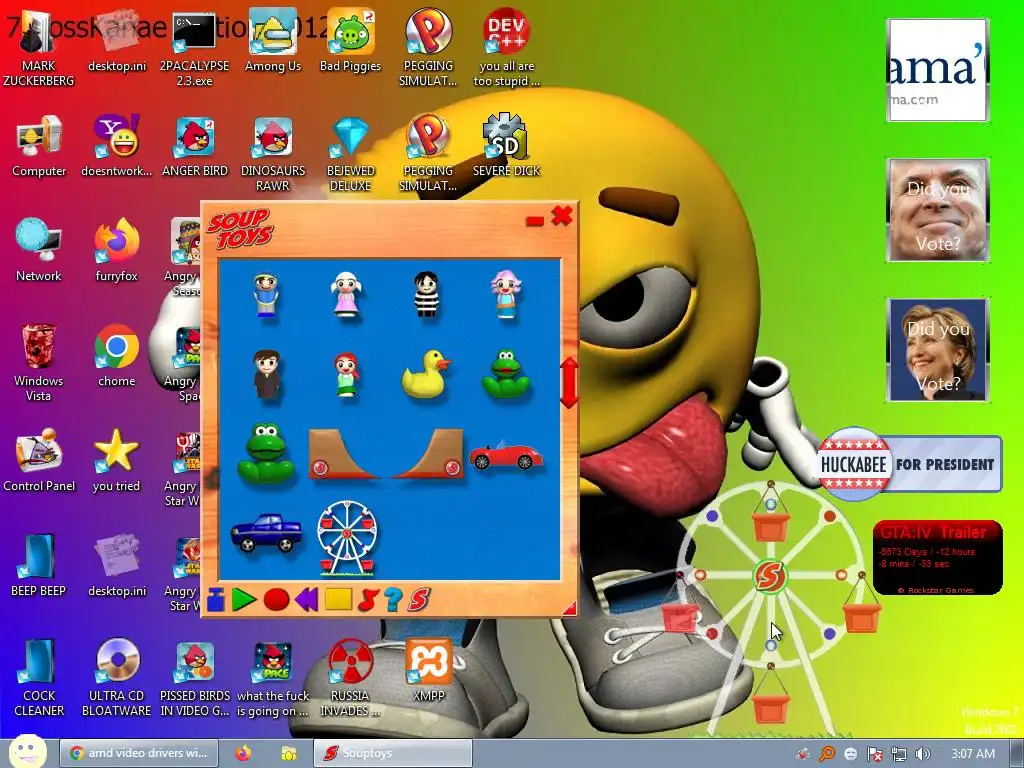The width and height of the screenshot is (1024, 768).
Task: Click the volume speaker tray icon
Action: (922, 754)
